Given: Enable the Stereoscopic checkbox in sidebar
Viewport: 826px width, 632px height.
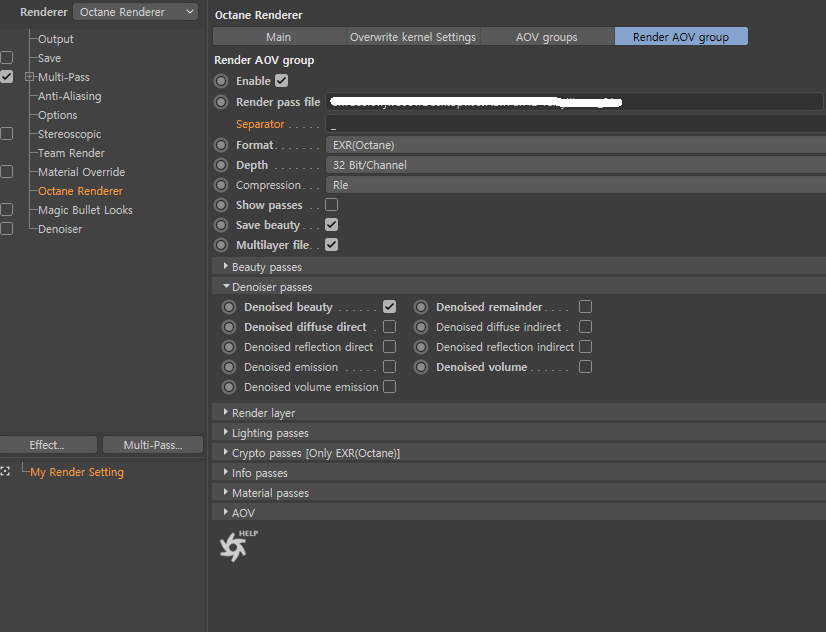Looking at the screenshot, I should point(6,134).
